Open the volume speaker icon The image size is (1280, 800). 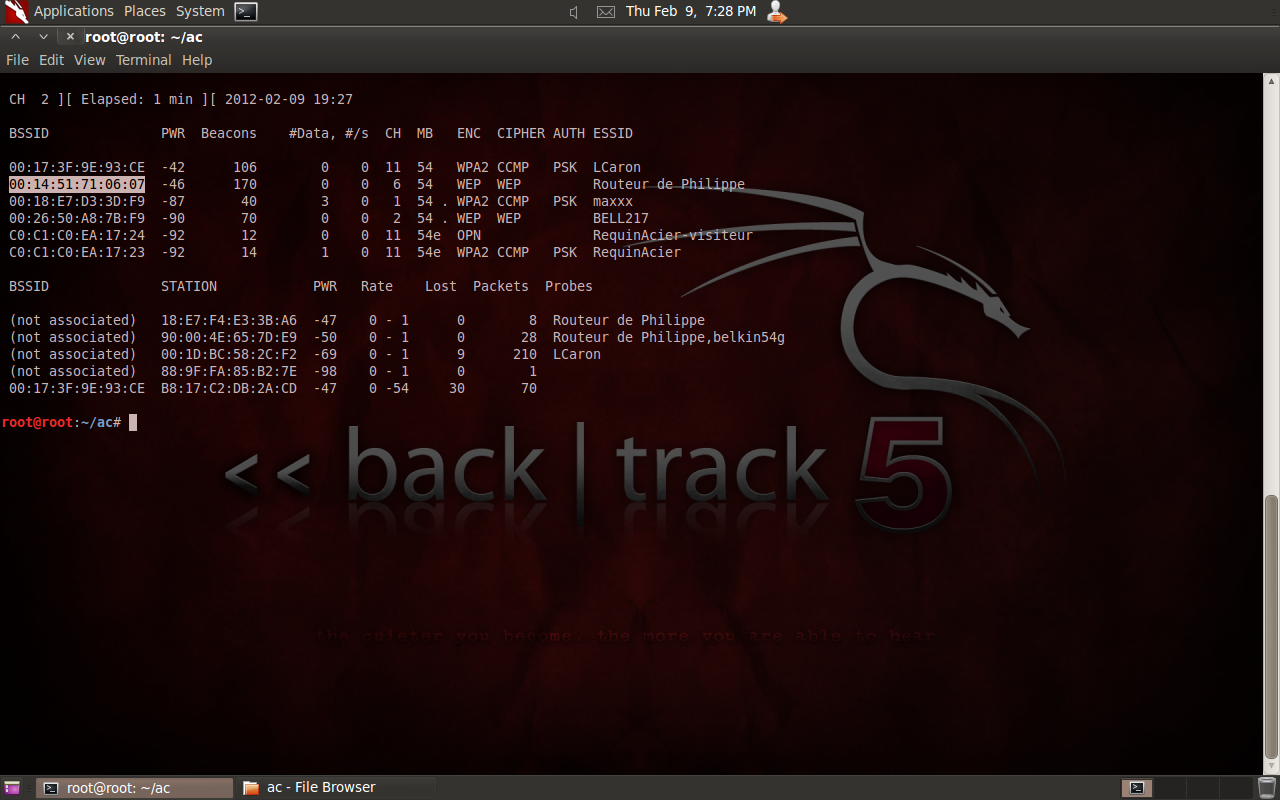click(574, 12)
